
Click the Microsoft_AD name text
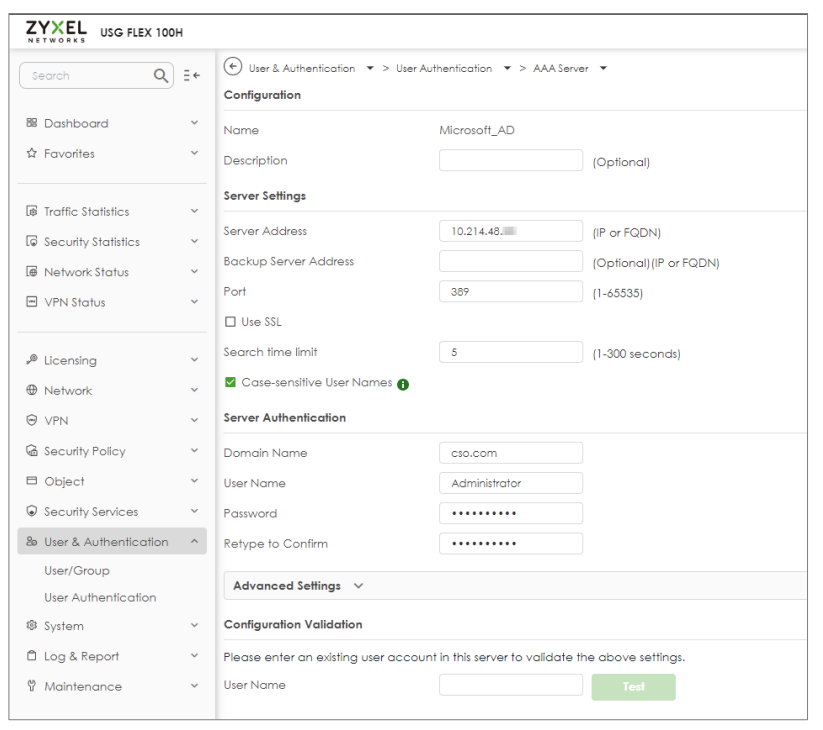coord(477,130)
